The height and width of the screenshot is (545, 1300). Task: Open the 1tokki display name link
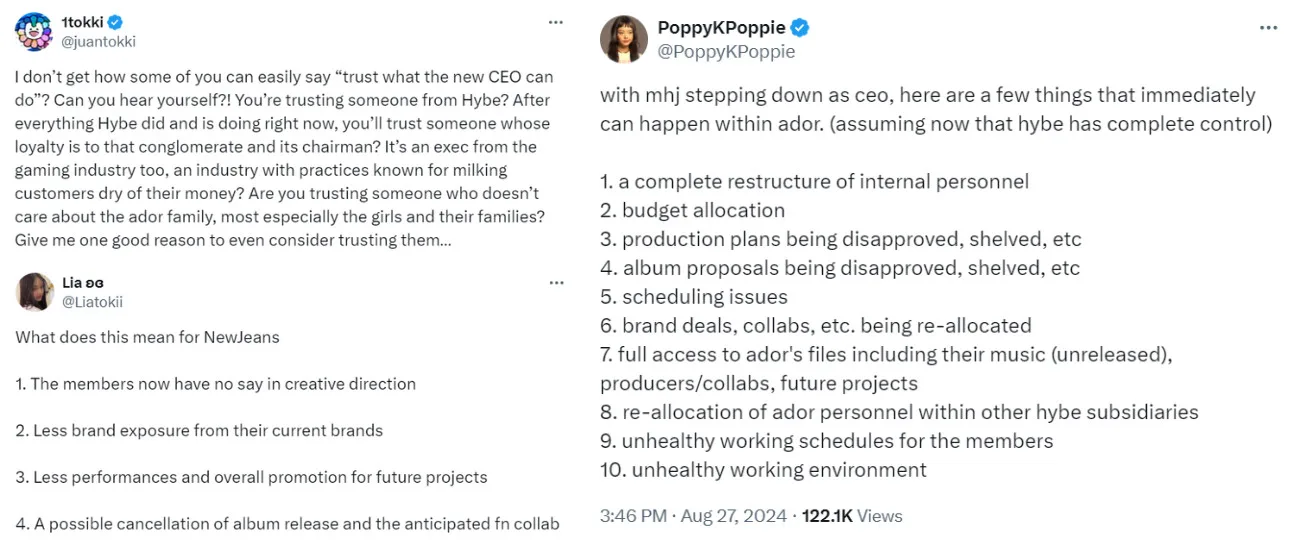tap(84, 22)
